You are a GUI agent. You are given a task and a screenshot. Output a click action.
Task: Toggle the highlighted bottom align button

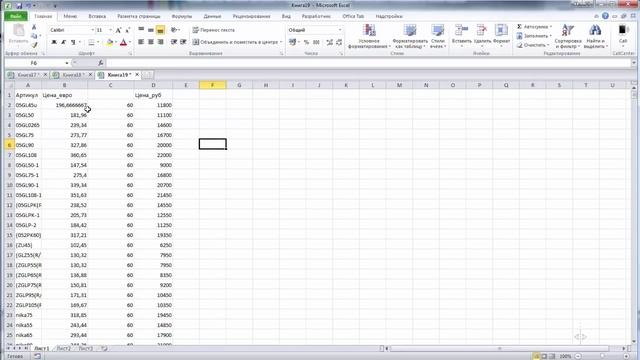160,30
